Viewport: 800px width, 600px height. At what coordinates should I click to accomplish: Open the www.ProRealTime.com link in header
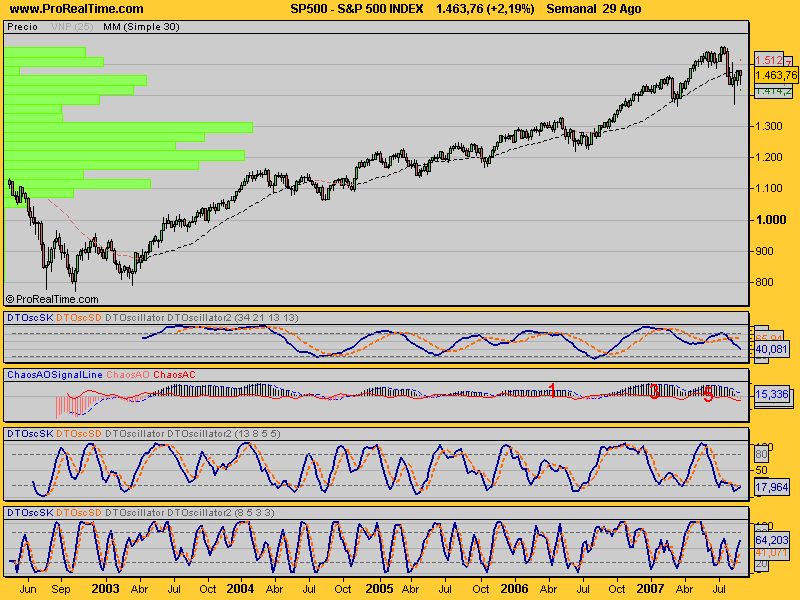[x=77, y=9]
